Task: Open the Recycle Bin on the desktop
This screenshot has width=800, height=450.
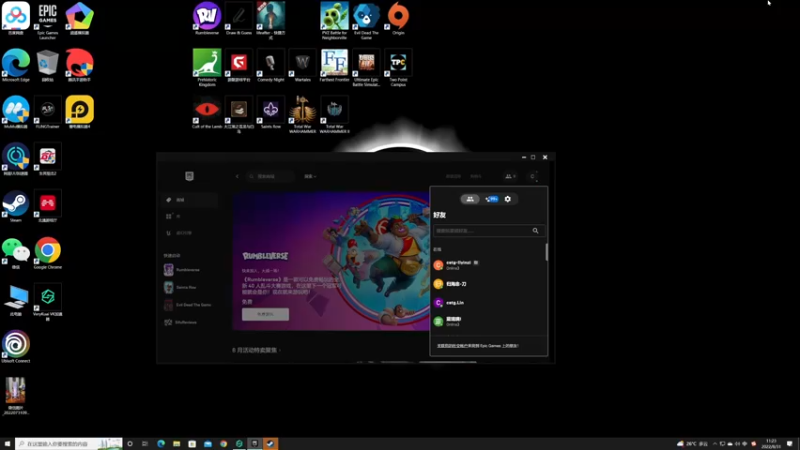Action: click(x=47, y=65)
